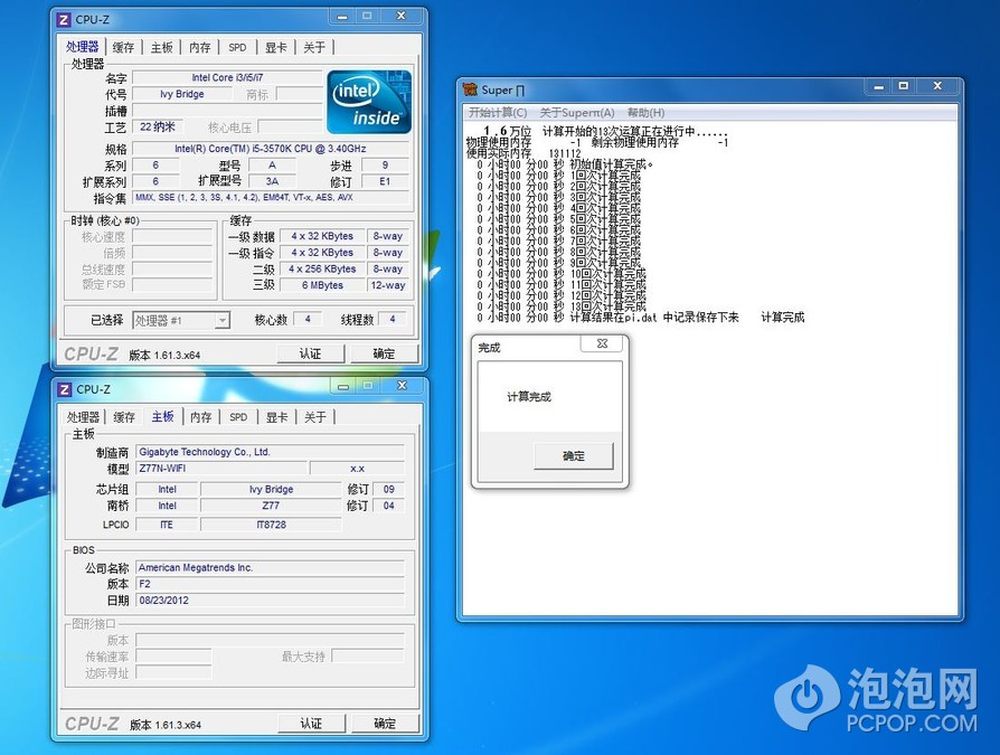This screenshot has width=1000, height=755.
Task: Confirm the 计算完成 dialog with 确定
Action: click(x=573, y=456)
